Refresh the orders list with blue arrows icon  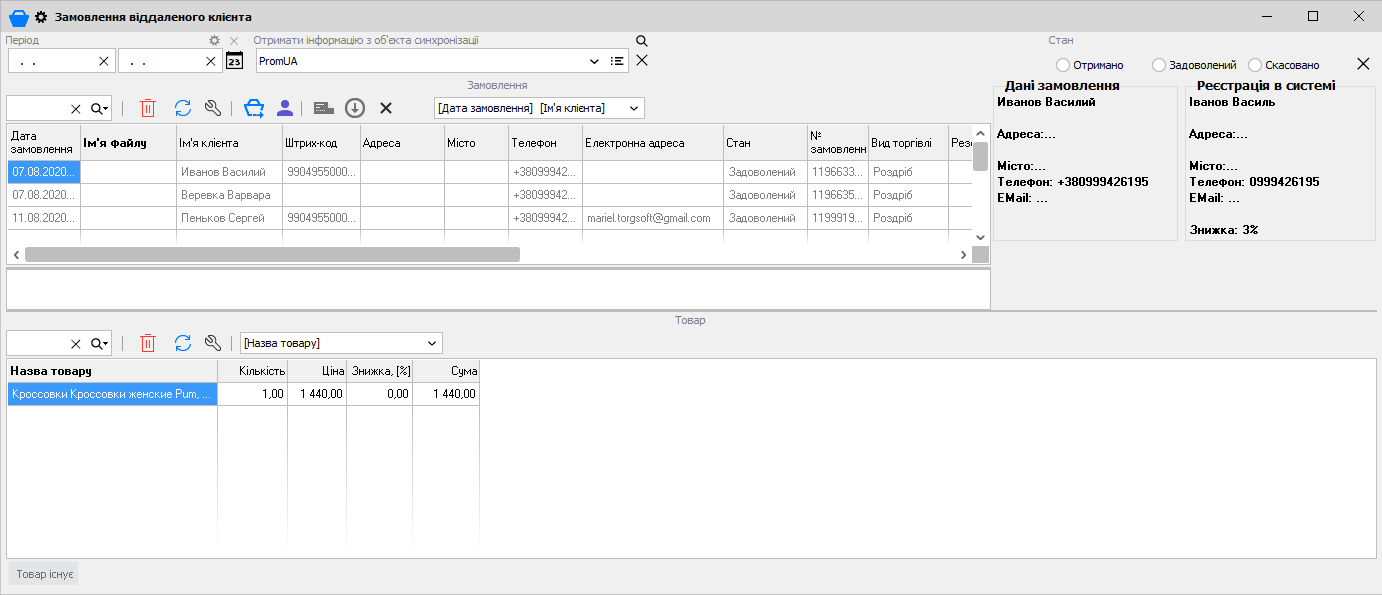point(182,108)
